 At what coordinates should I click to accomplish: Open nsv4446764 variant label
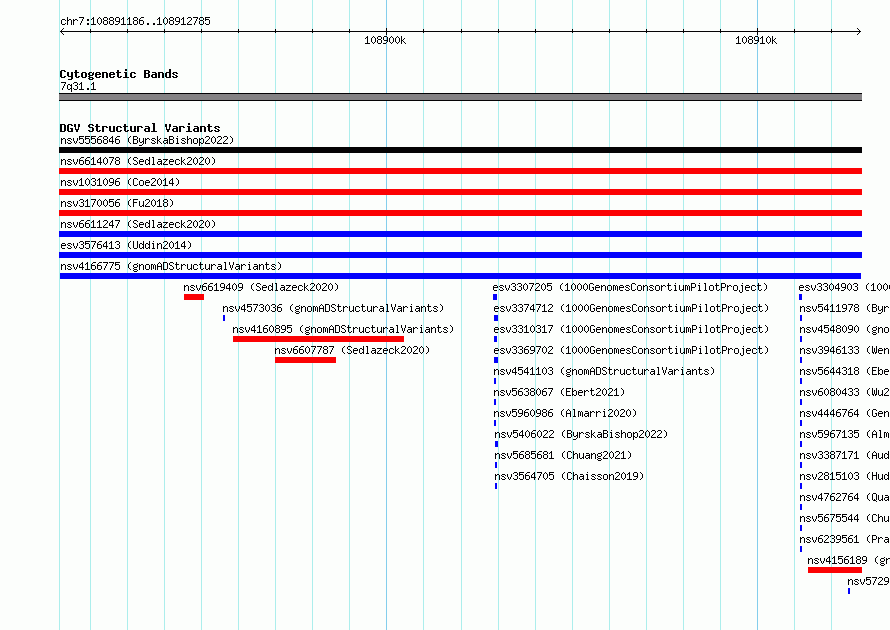[844, 413]
